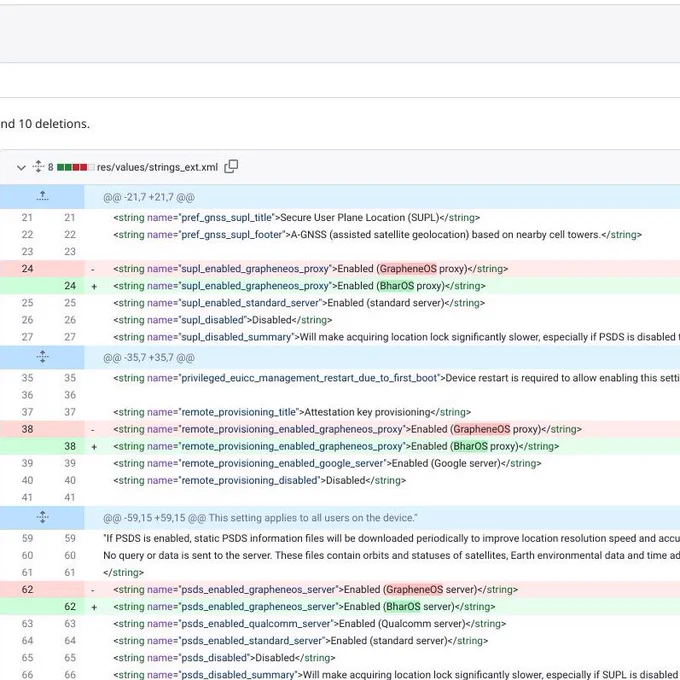Click the psds_disabled string line 65

coord(224,658)
